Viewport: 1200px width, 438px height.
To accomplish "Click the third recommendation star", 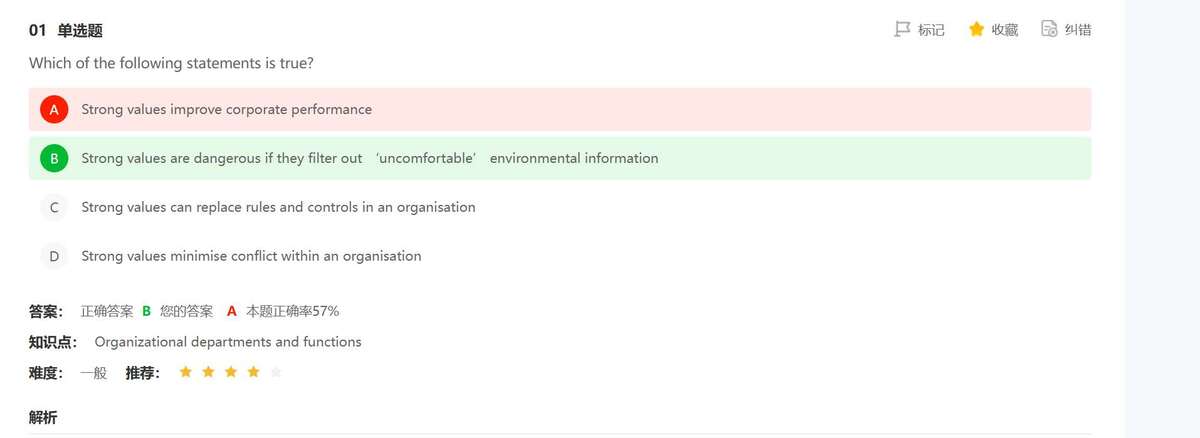I will pos(231,372).
